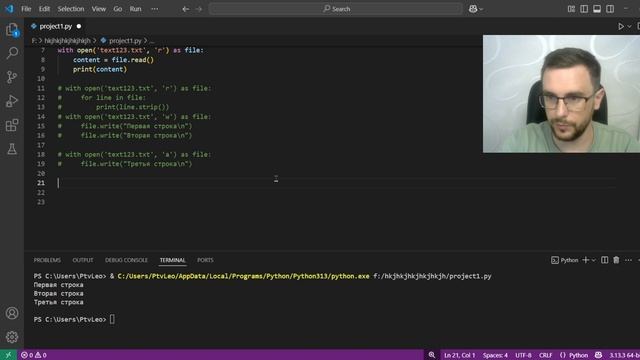Change indentation via Spaces: 4
Viewport: 640px width, 360px height.
(495, 355)
